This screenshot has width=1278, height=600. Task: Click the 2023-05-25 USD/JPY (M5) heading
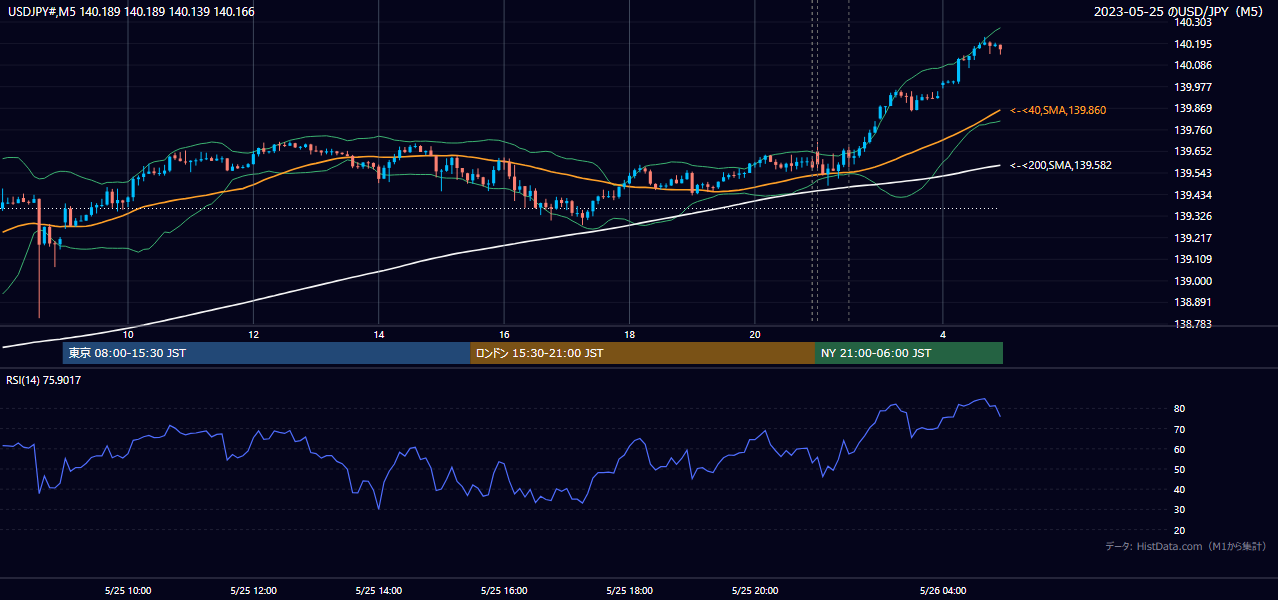coord(1180,11)
